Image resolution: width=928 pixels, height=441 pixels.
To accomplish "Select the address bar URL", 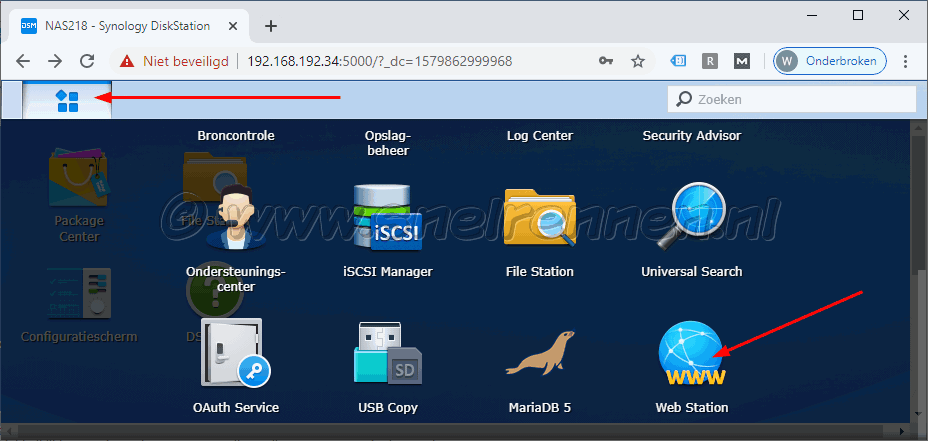I will pyautogui.click(x=379, y=61).
